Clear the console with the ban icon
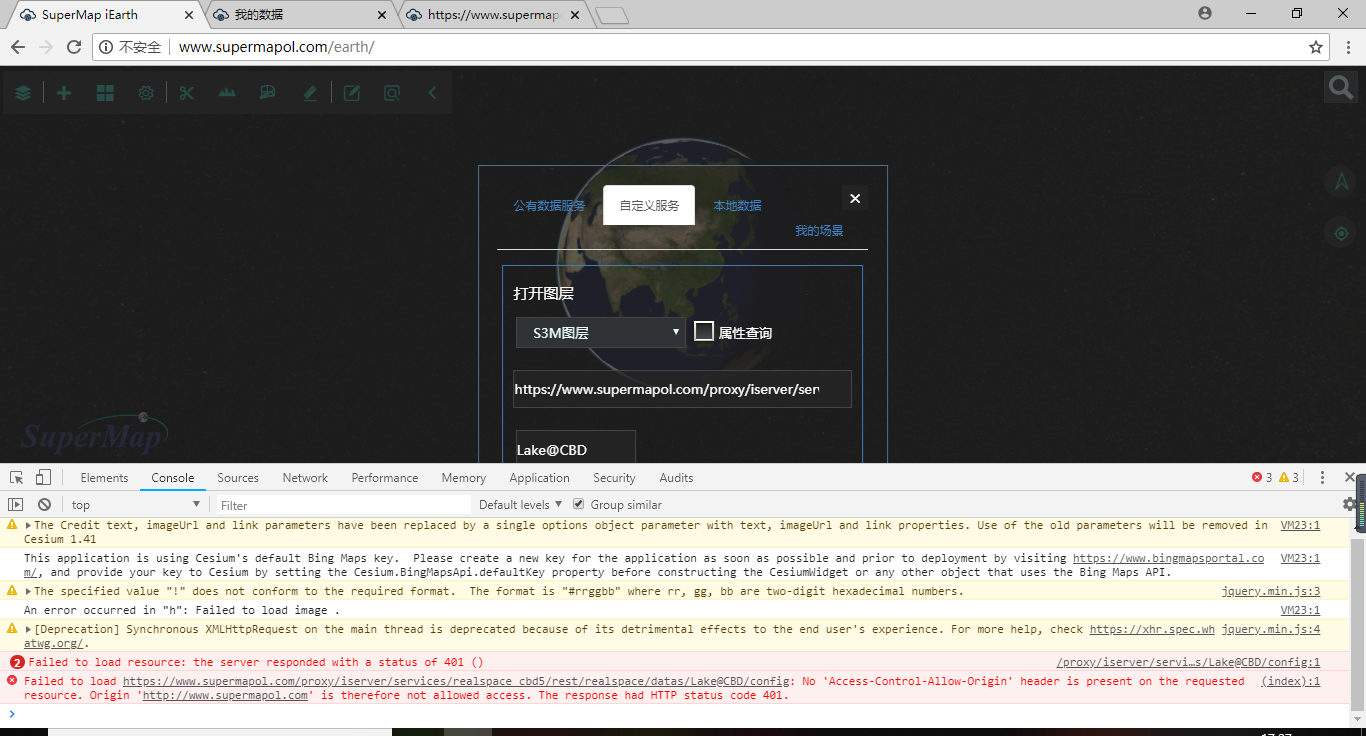The width and height of the screenshot is (1366, 736). (44, 505)
